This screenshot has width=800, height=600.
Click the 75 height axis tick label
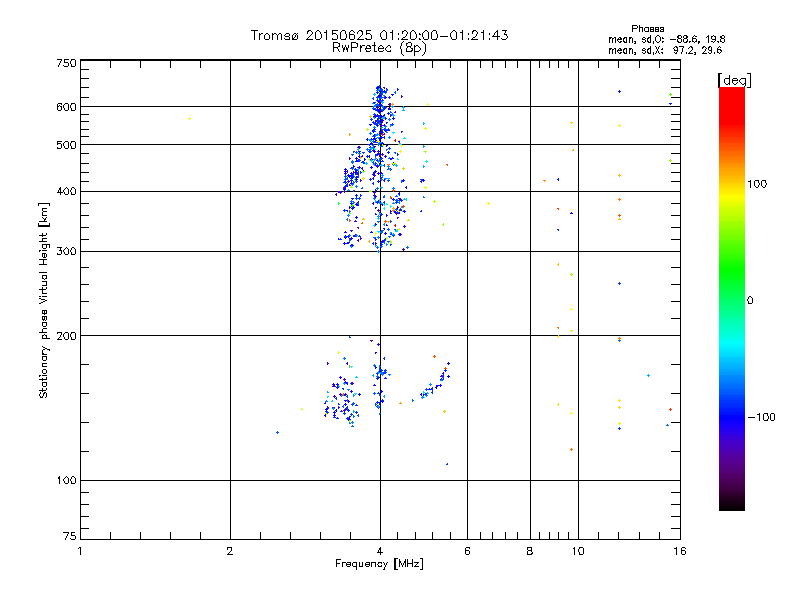70,536
